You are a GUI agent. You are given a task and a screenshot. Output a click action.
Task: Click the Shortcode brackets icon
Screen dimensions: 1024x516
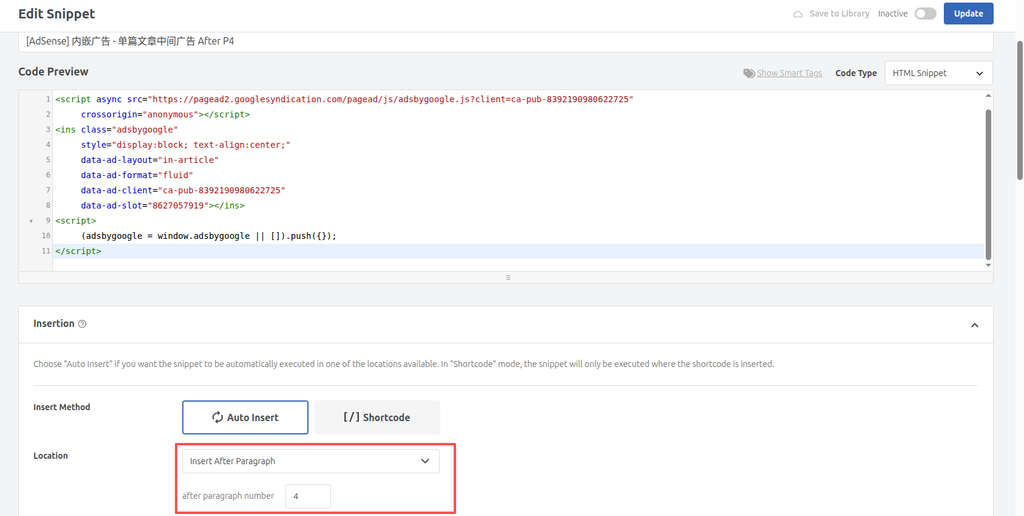[351, 417]
